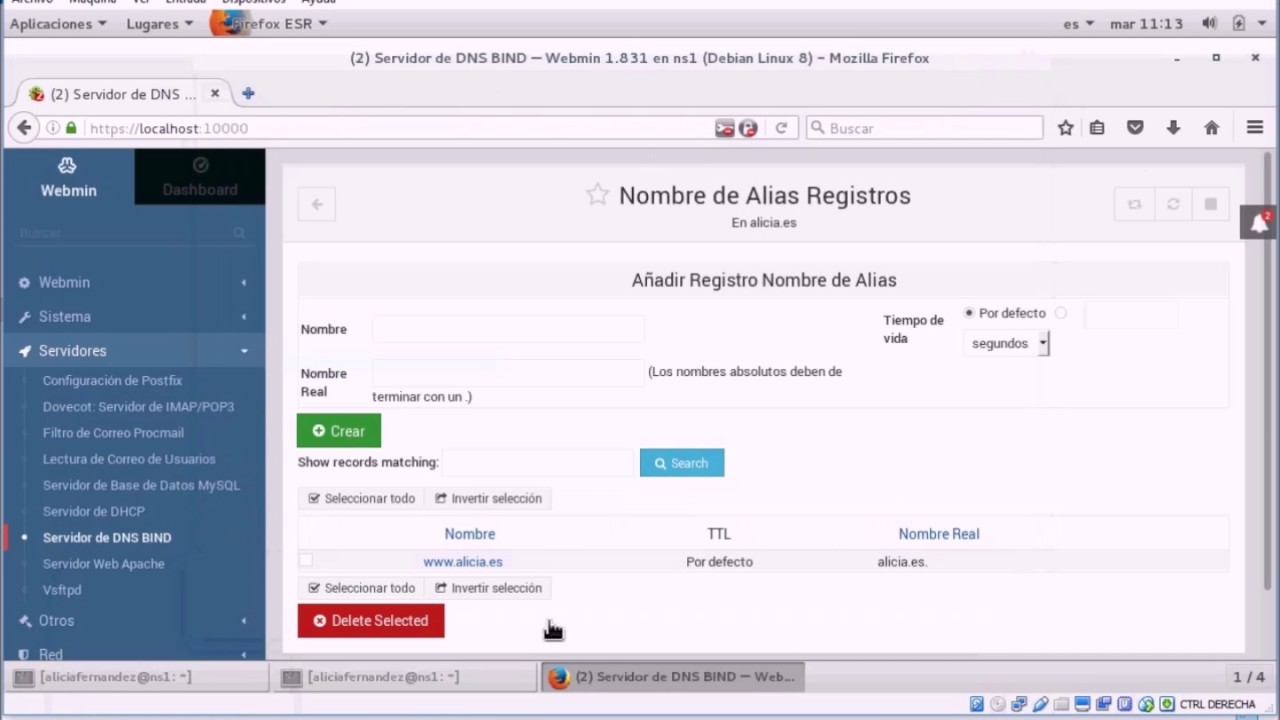Click lower 'Seleccionar todo' button
This screenshot has height=720, width=1280.
click(x=361, y=588)
